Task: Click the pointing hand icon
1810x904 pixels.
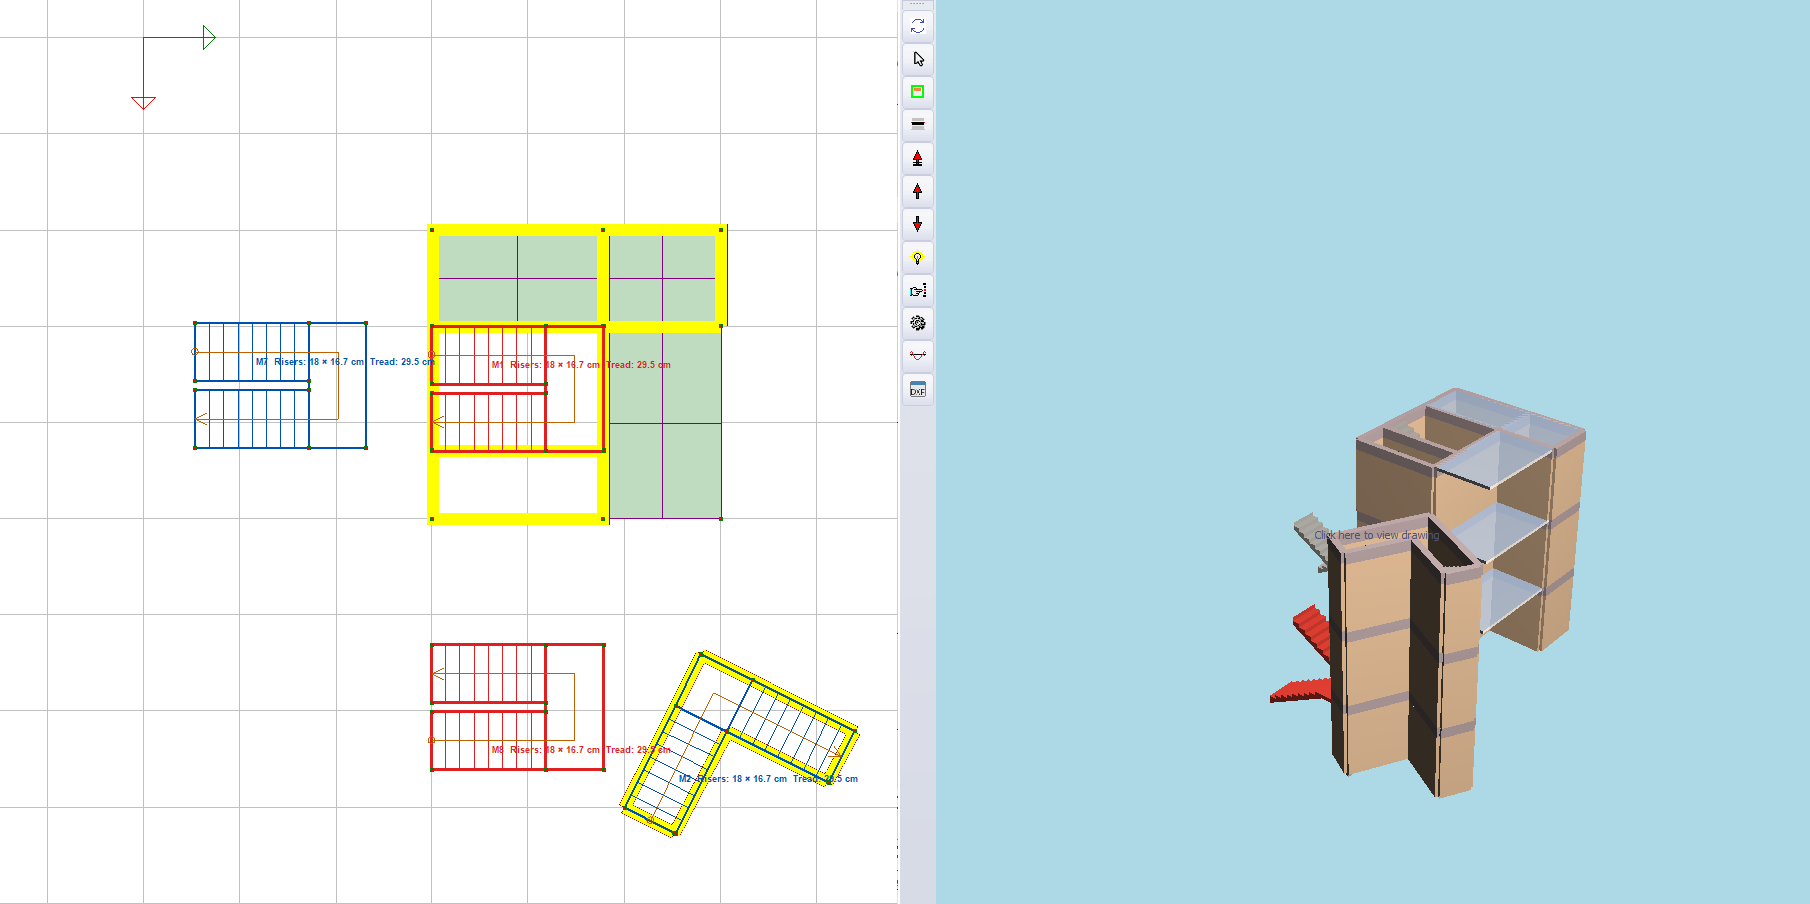Action: 917,290
